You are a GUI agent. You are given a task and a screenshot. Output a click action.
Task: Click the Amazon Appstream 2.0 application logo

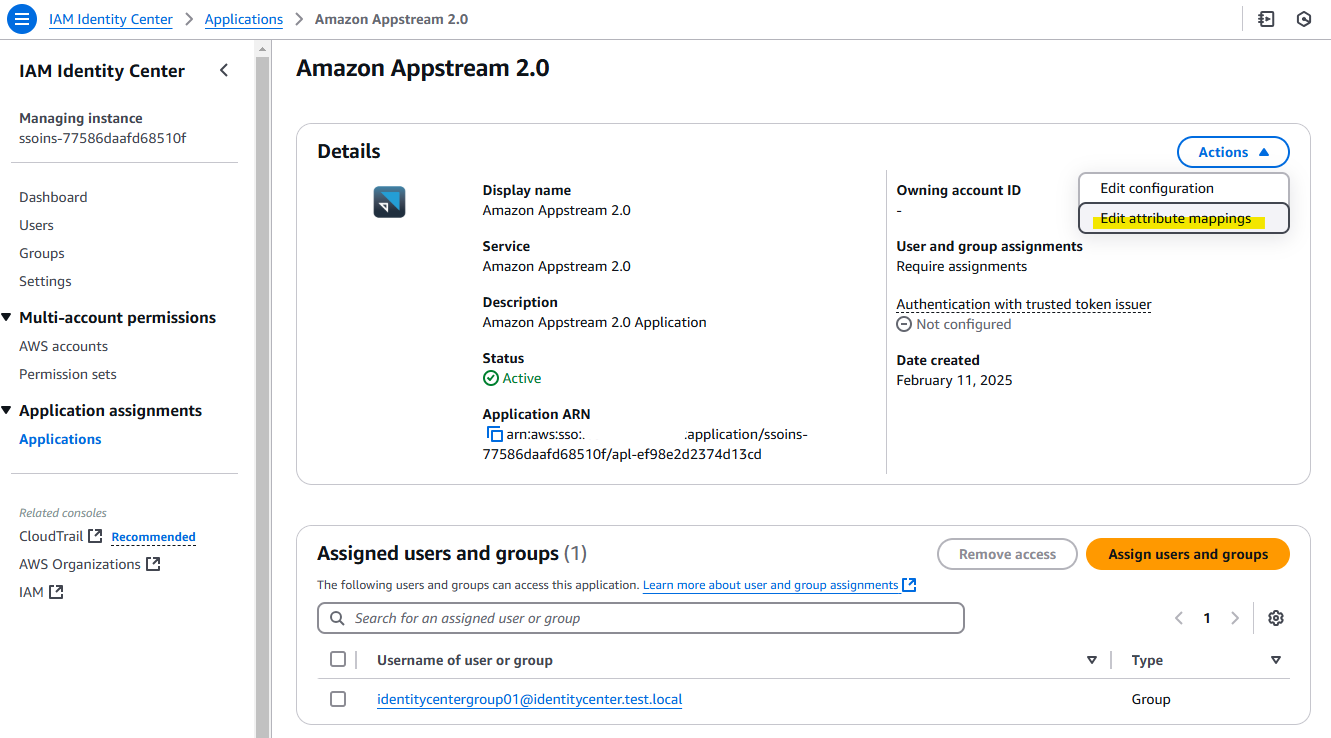click(x=389, y=202)
